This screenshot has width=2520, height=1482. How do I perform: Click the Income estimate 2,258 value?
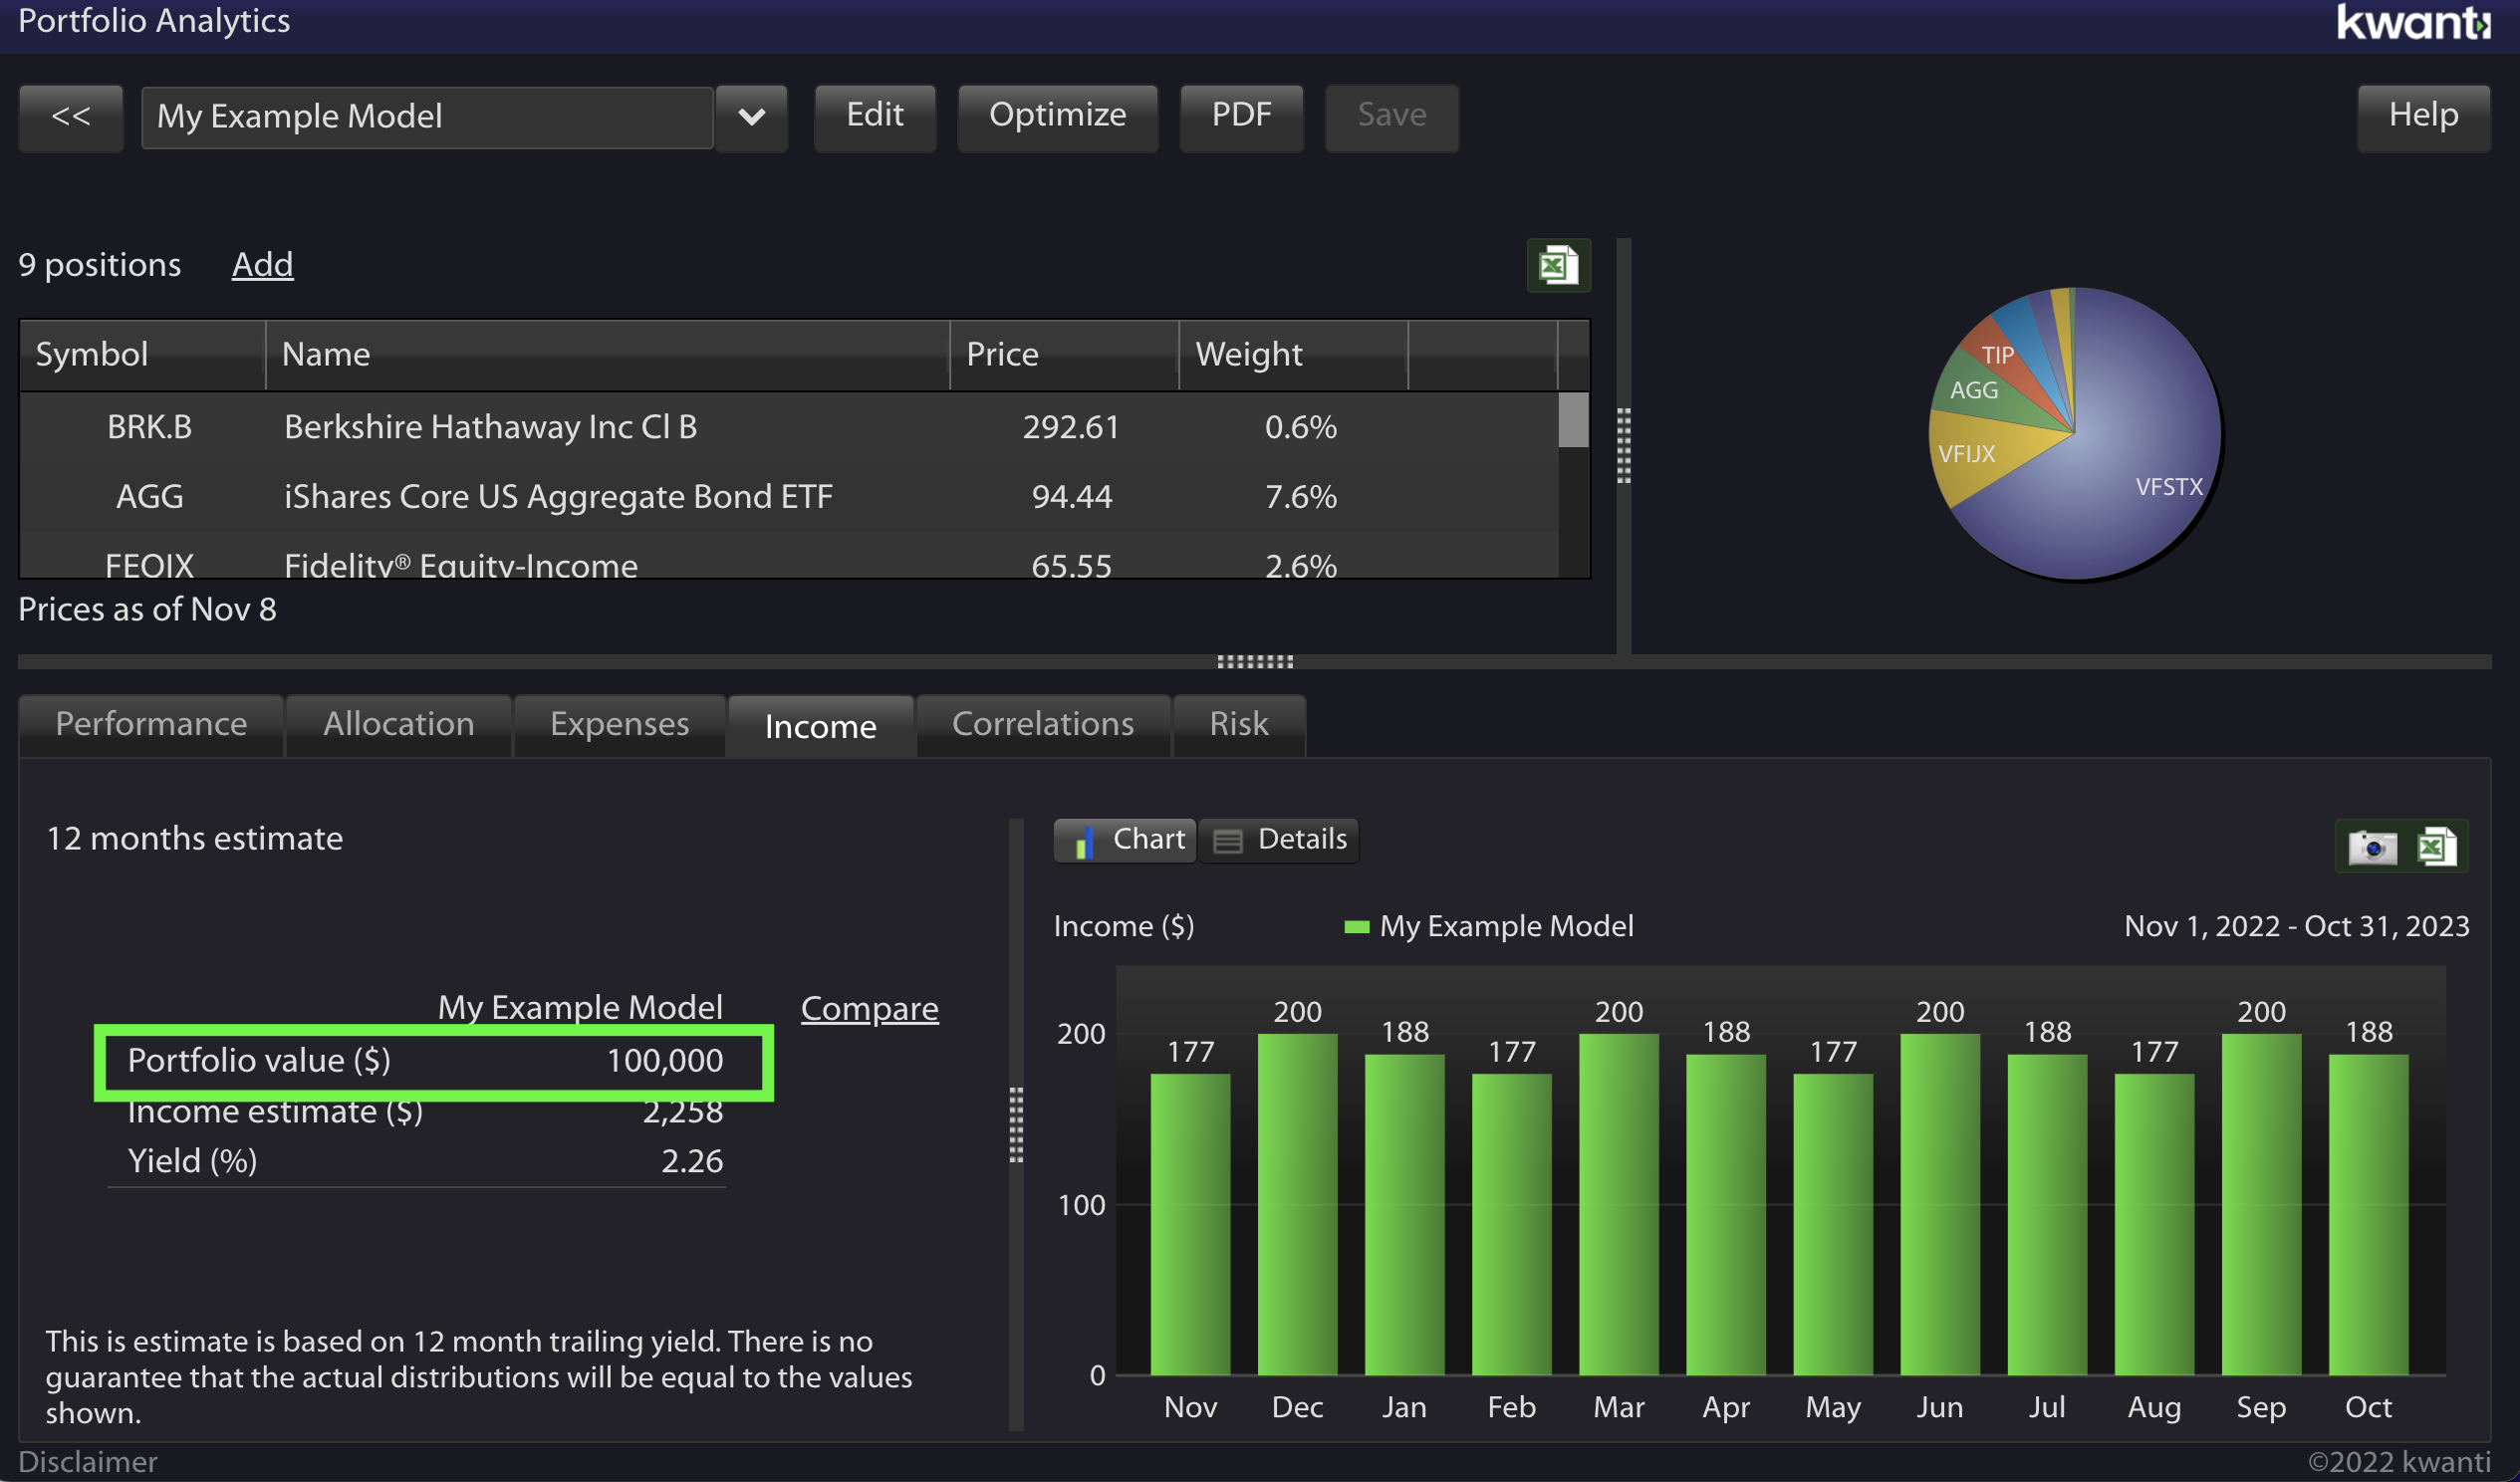pyautogui.click(x=682, y=1111)
